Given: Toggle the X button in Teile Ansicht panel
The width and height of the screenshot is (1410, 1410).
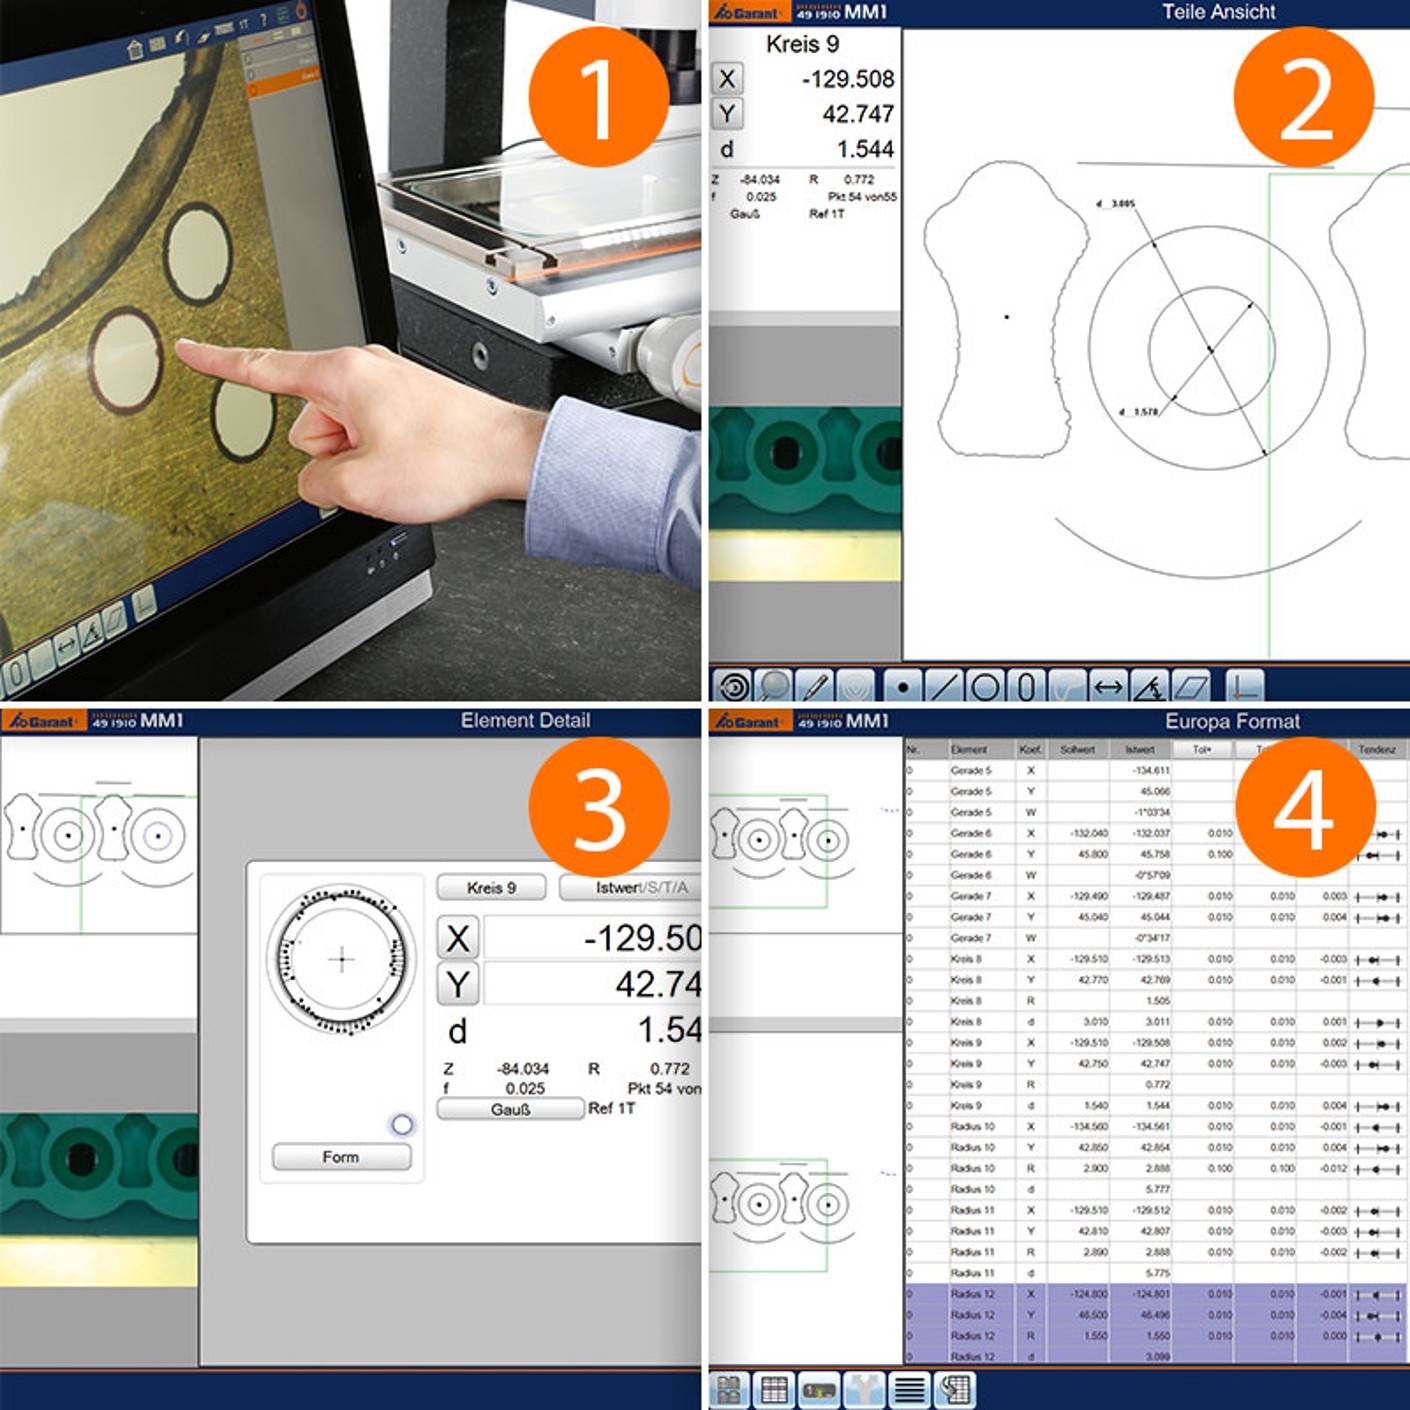Looking at the screenshot, I should coord(727,79).
